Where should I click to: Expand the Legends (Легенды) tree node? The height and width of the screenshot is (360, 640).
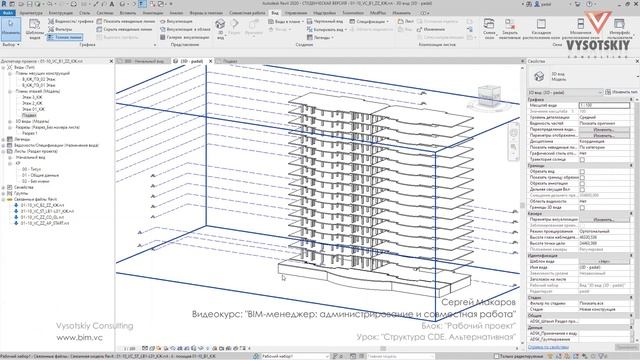tap(4, 139)
